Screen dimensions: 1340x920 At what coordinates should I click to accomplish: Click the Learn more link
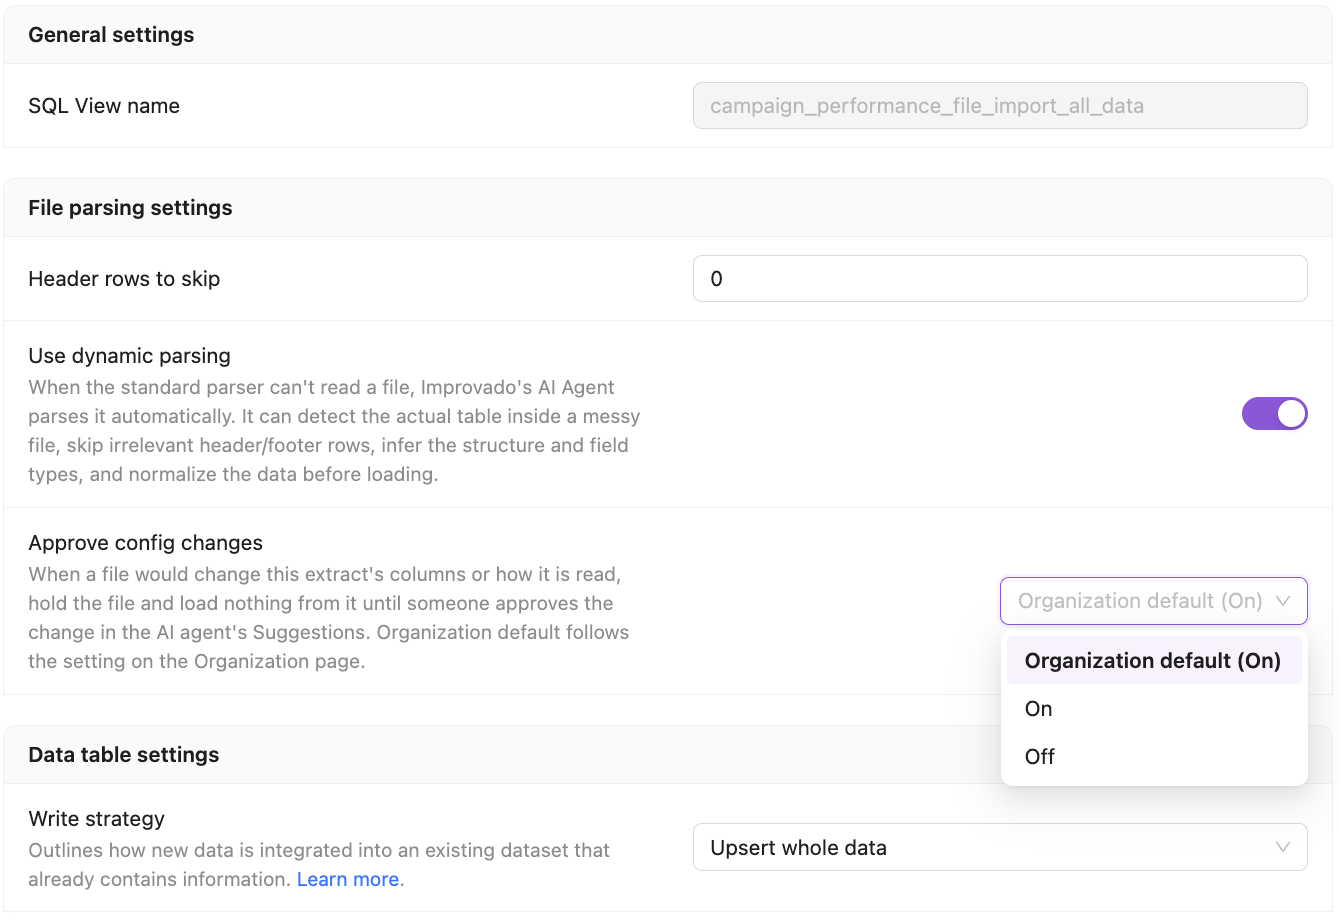point(348,880)
